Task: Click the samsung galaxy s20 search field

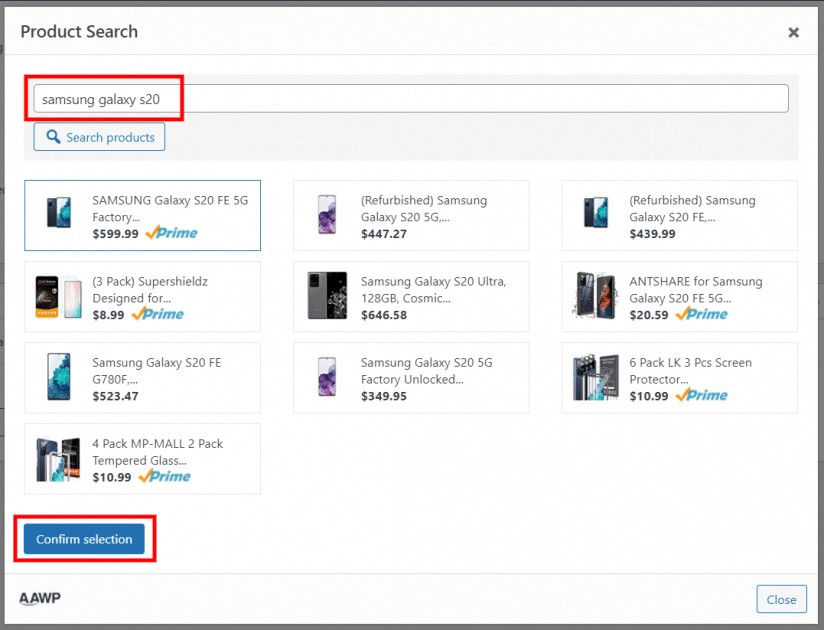Action: (411, 99)
